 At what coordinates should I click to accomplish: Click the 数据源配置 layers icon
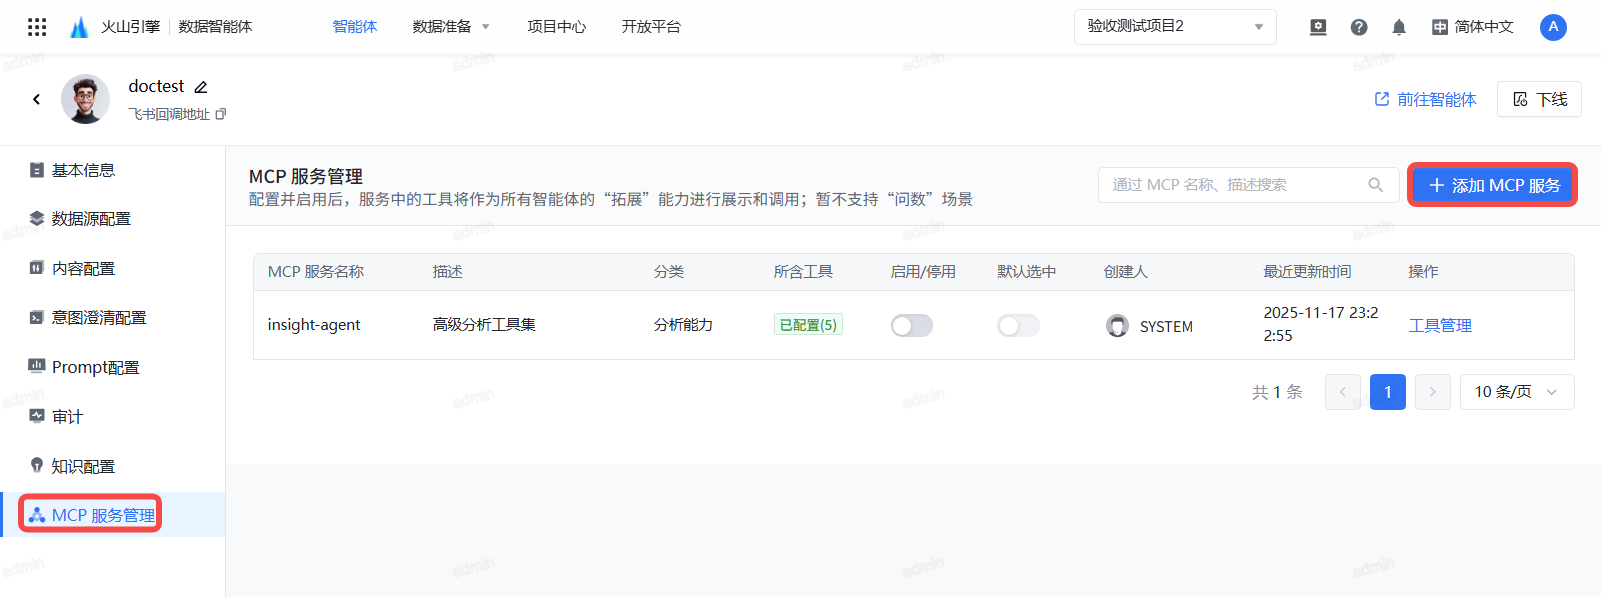coord(37,218)
